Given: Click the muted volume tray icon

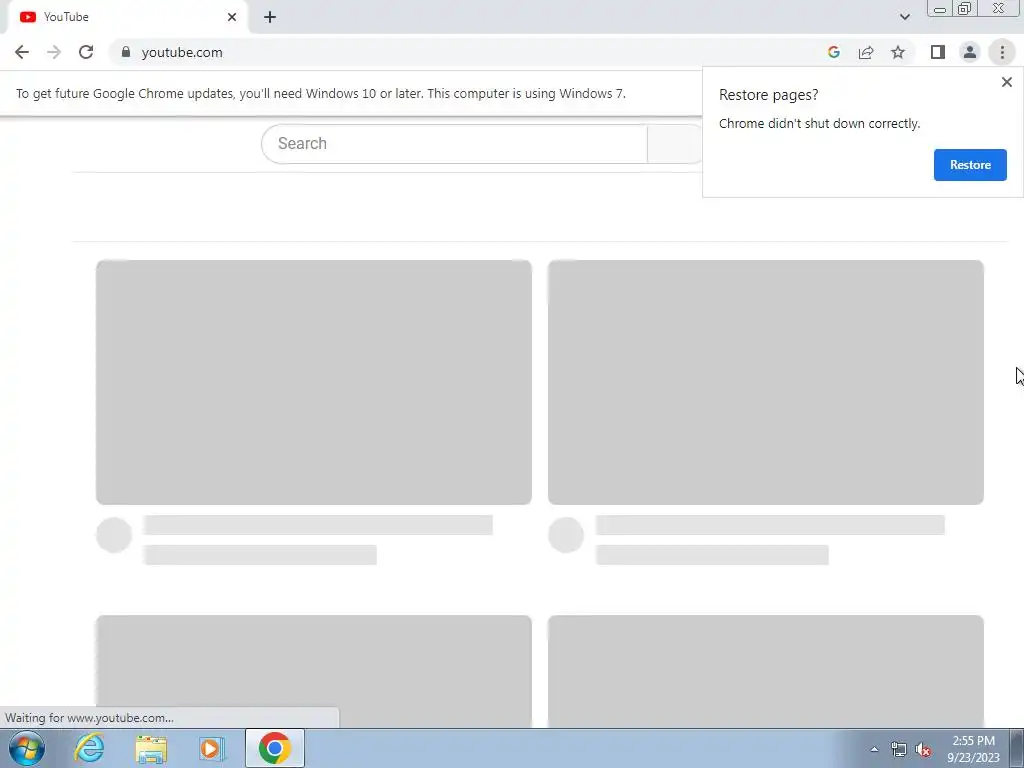Looking at the screenshot, I should pos(923,749).
